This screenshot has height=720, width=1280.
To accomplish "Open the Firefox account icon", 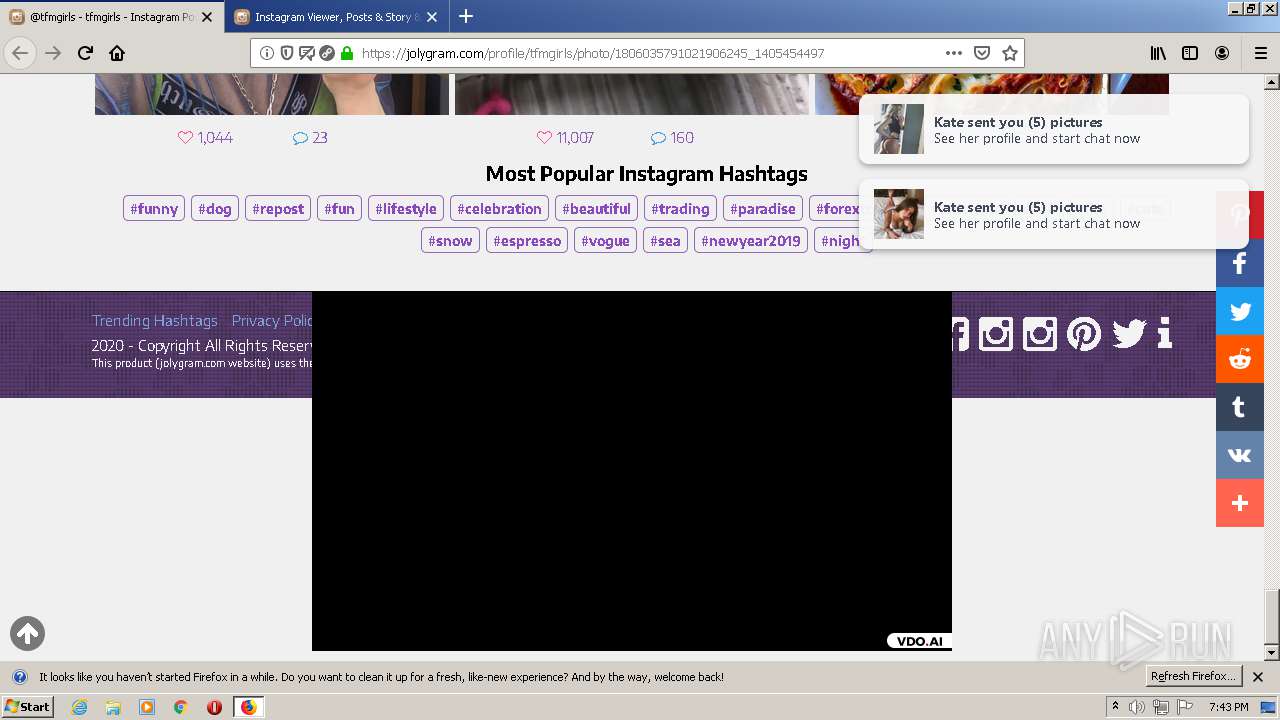I will 1222,53.
